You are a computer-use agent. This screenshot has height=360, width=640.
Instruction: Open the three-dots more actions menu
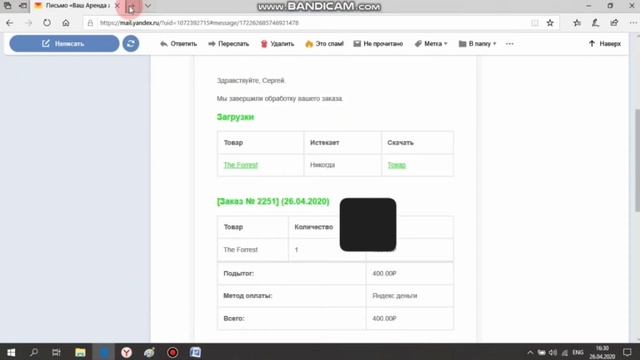(x=509, y=44)
